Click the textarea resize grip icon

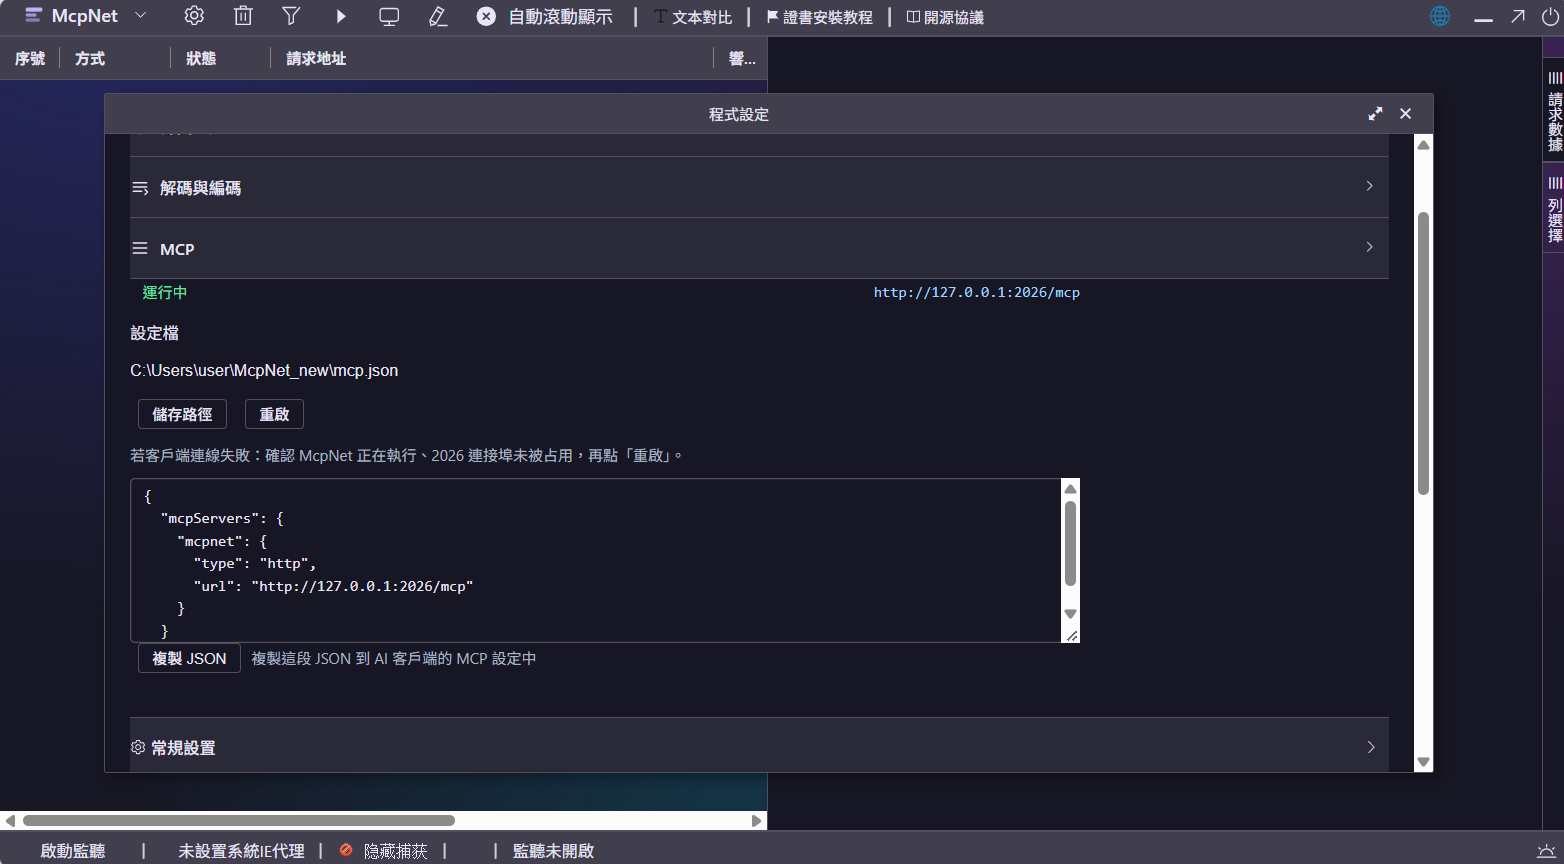click(1072, 635)
